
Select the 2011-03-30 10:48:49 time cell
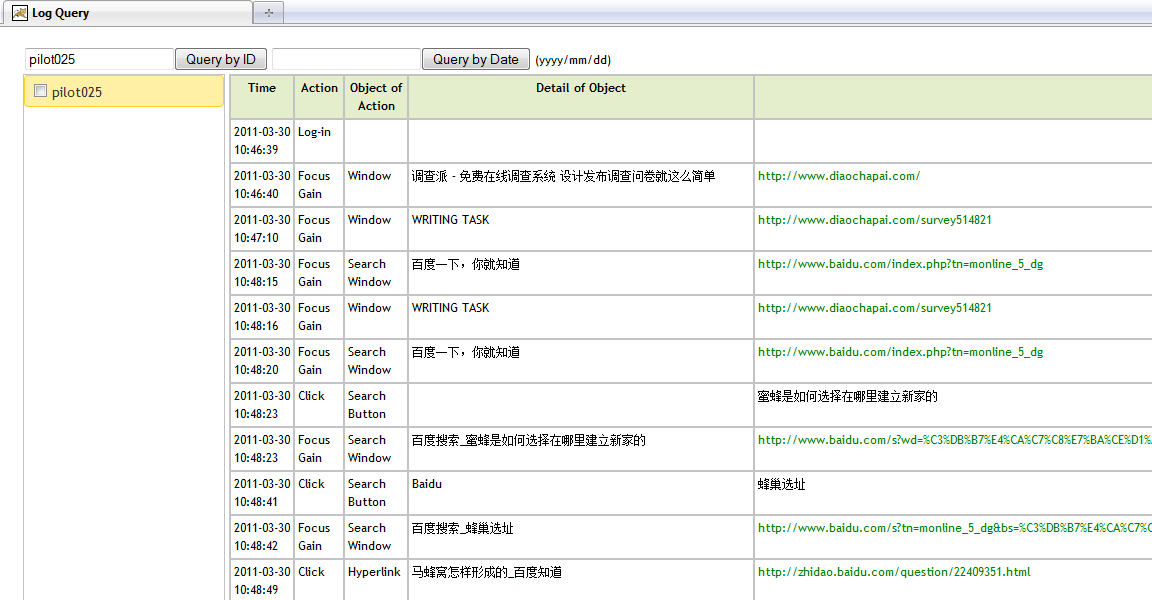pyautogui.click(x=262, y=581)
